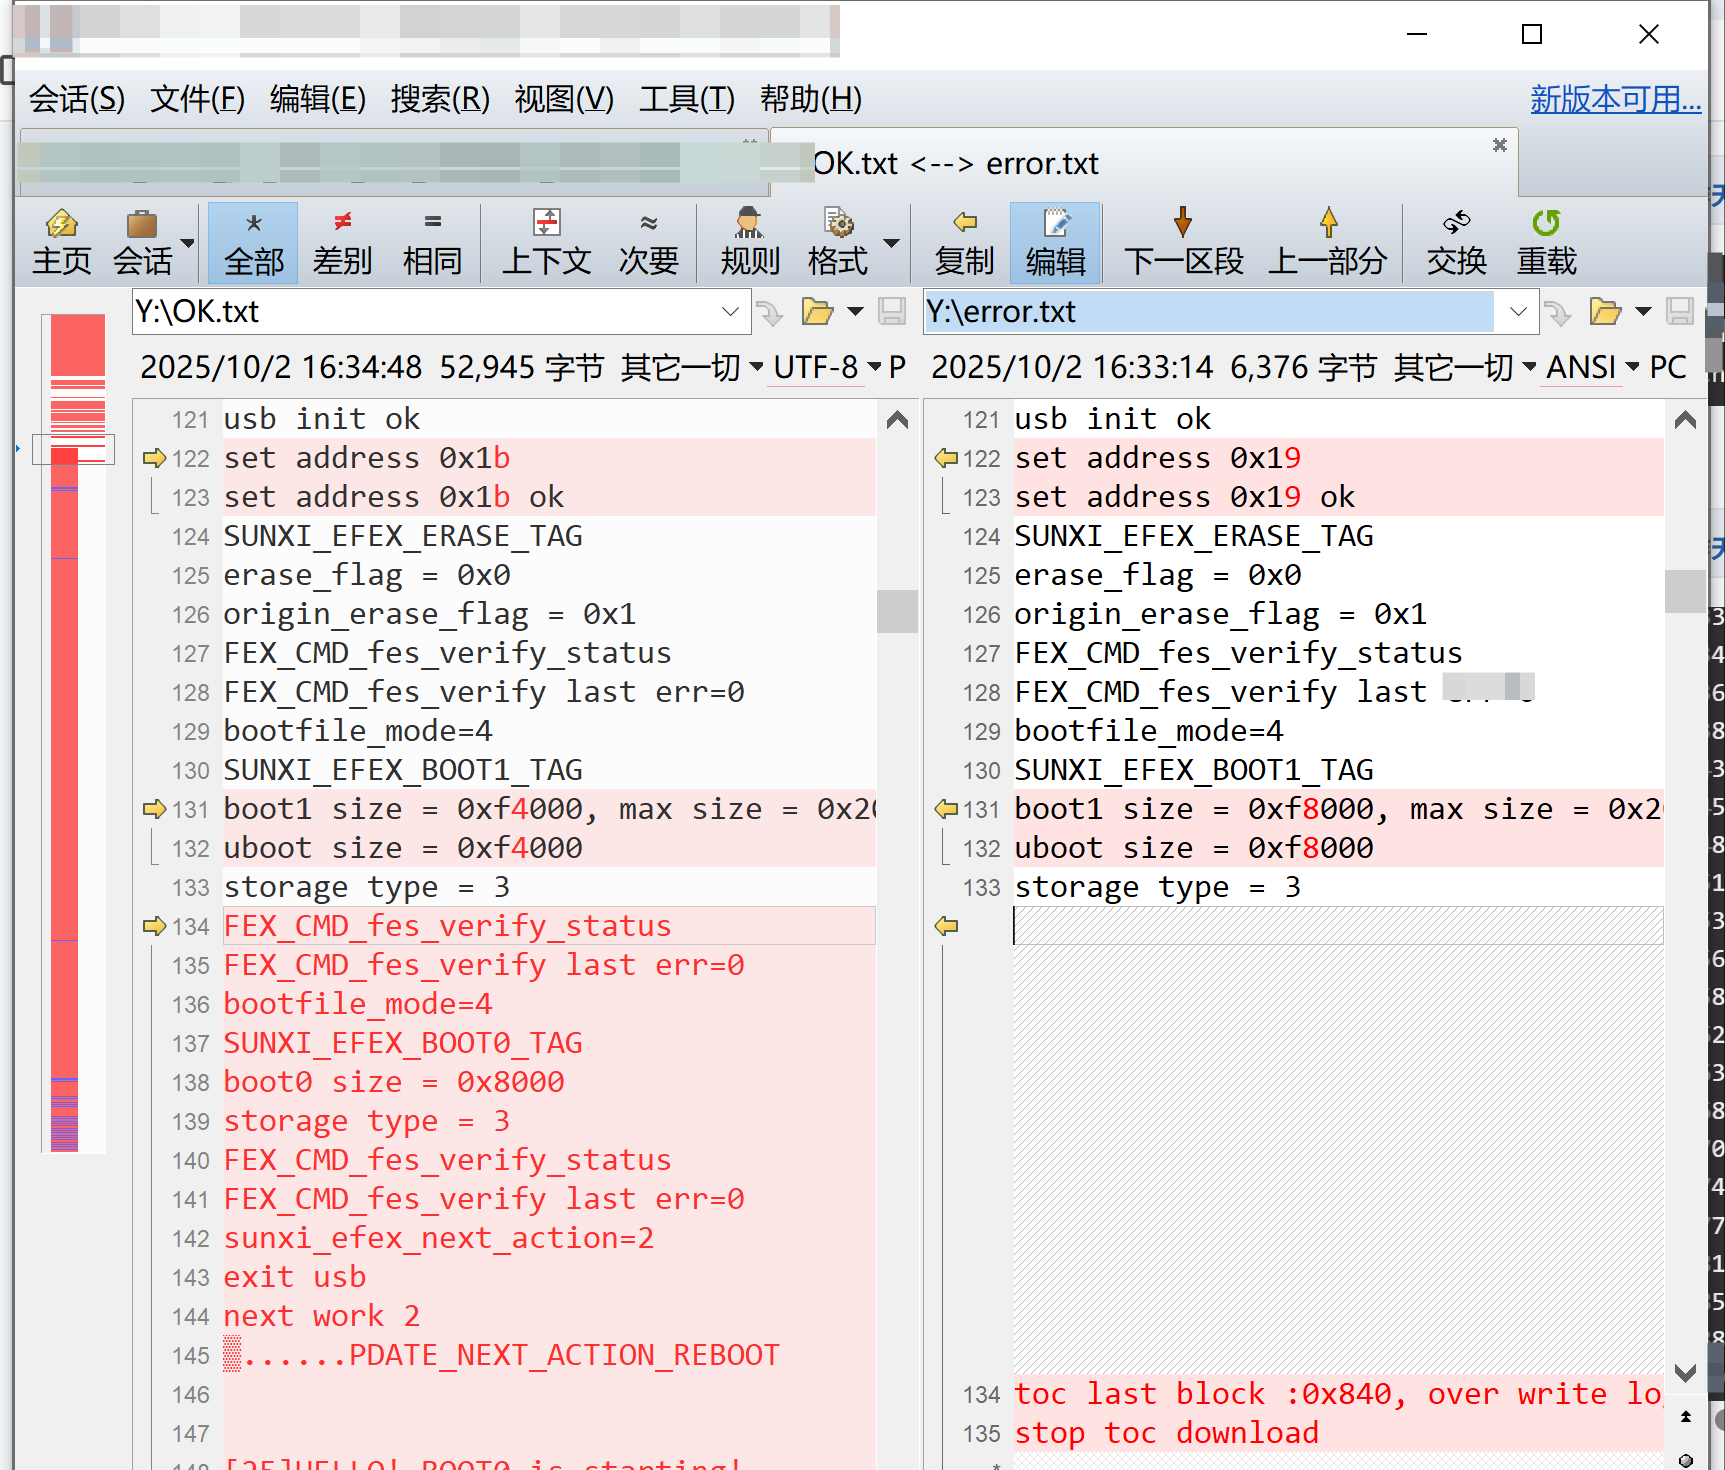
Task: Click the right path field Y:\error.txt
Action: coord(1206,312)
